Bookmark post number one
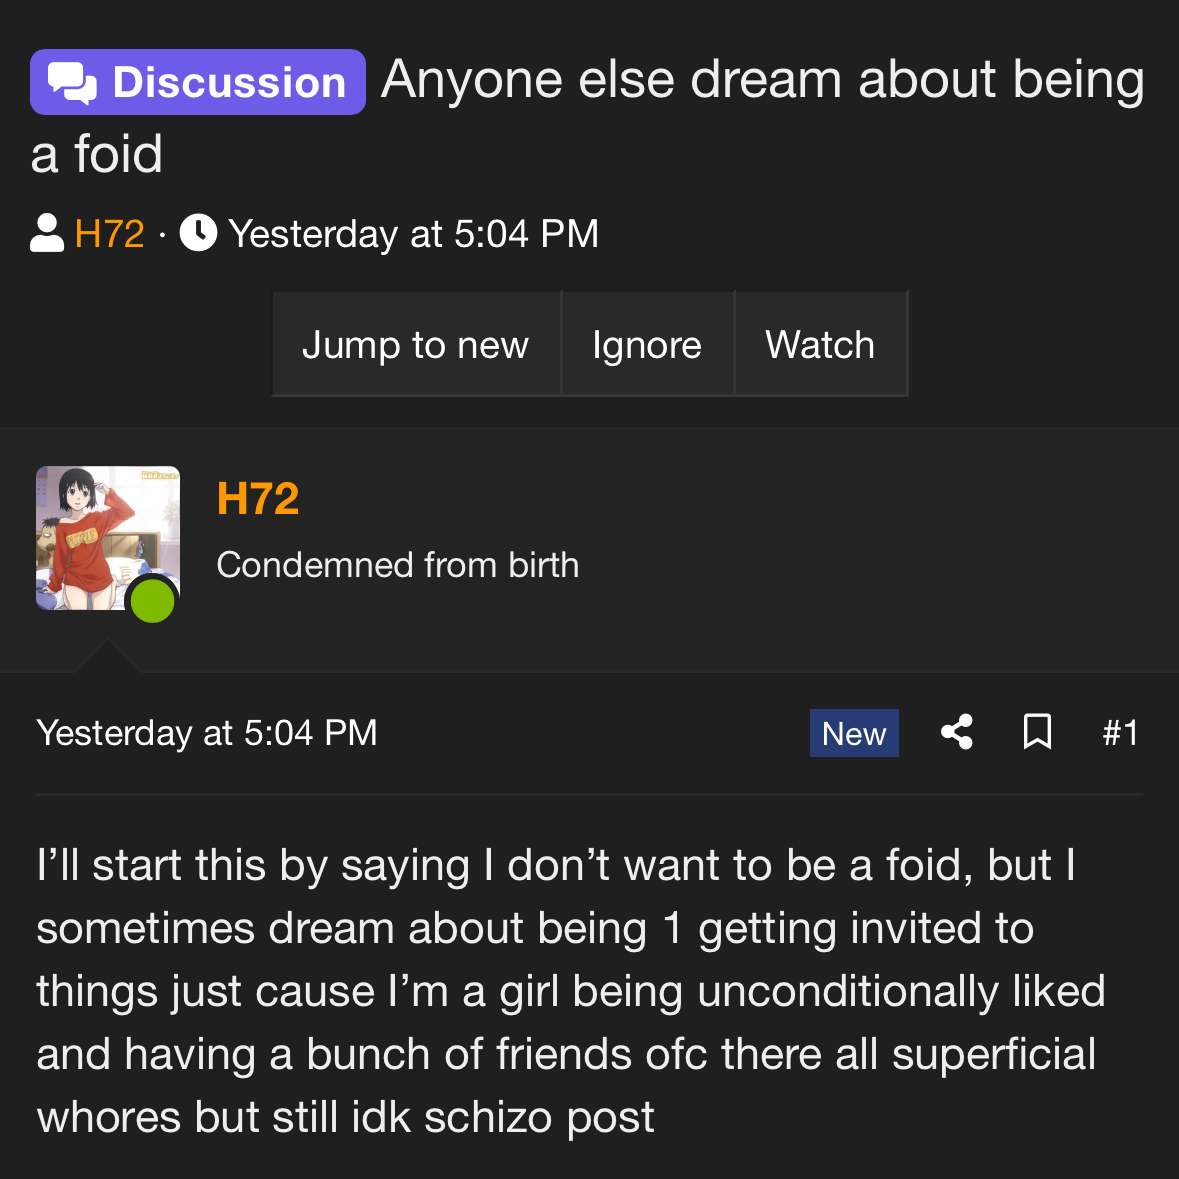This screenshot has width=1179, height=1179. tap(1038, 732)
